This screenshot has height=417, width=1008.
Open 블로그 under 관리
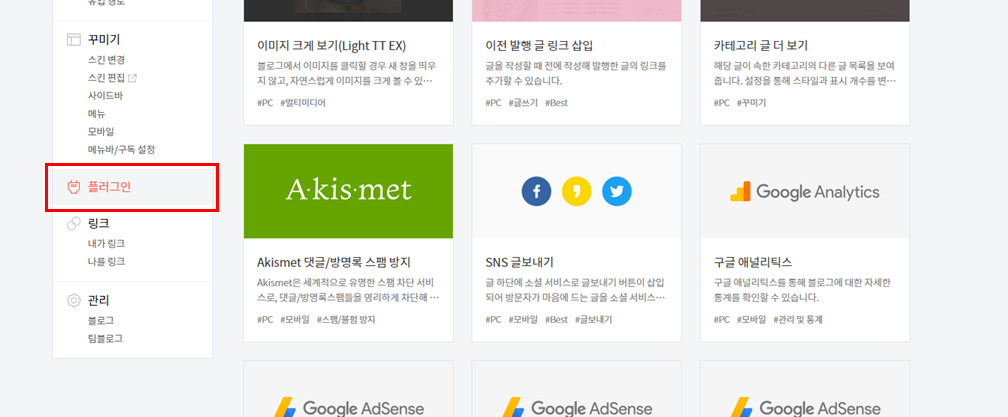101,320
